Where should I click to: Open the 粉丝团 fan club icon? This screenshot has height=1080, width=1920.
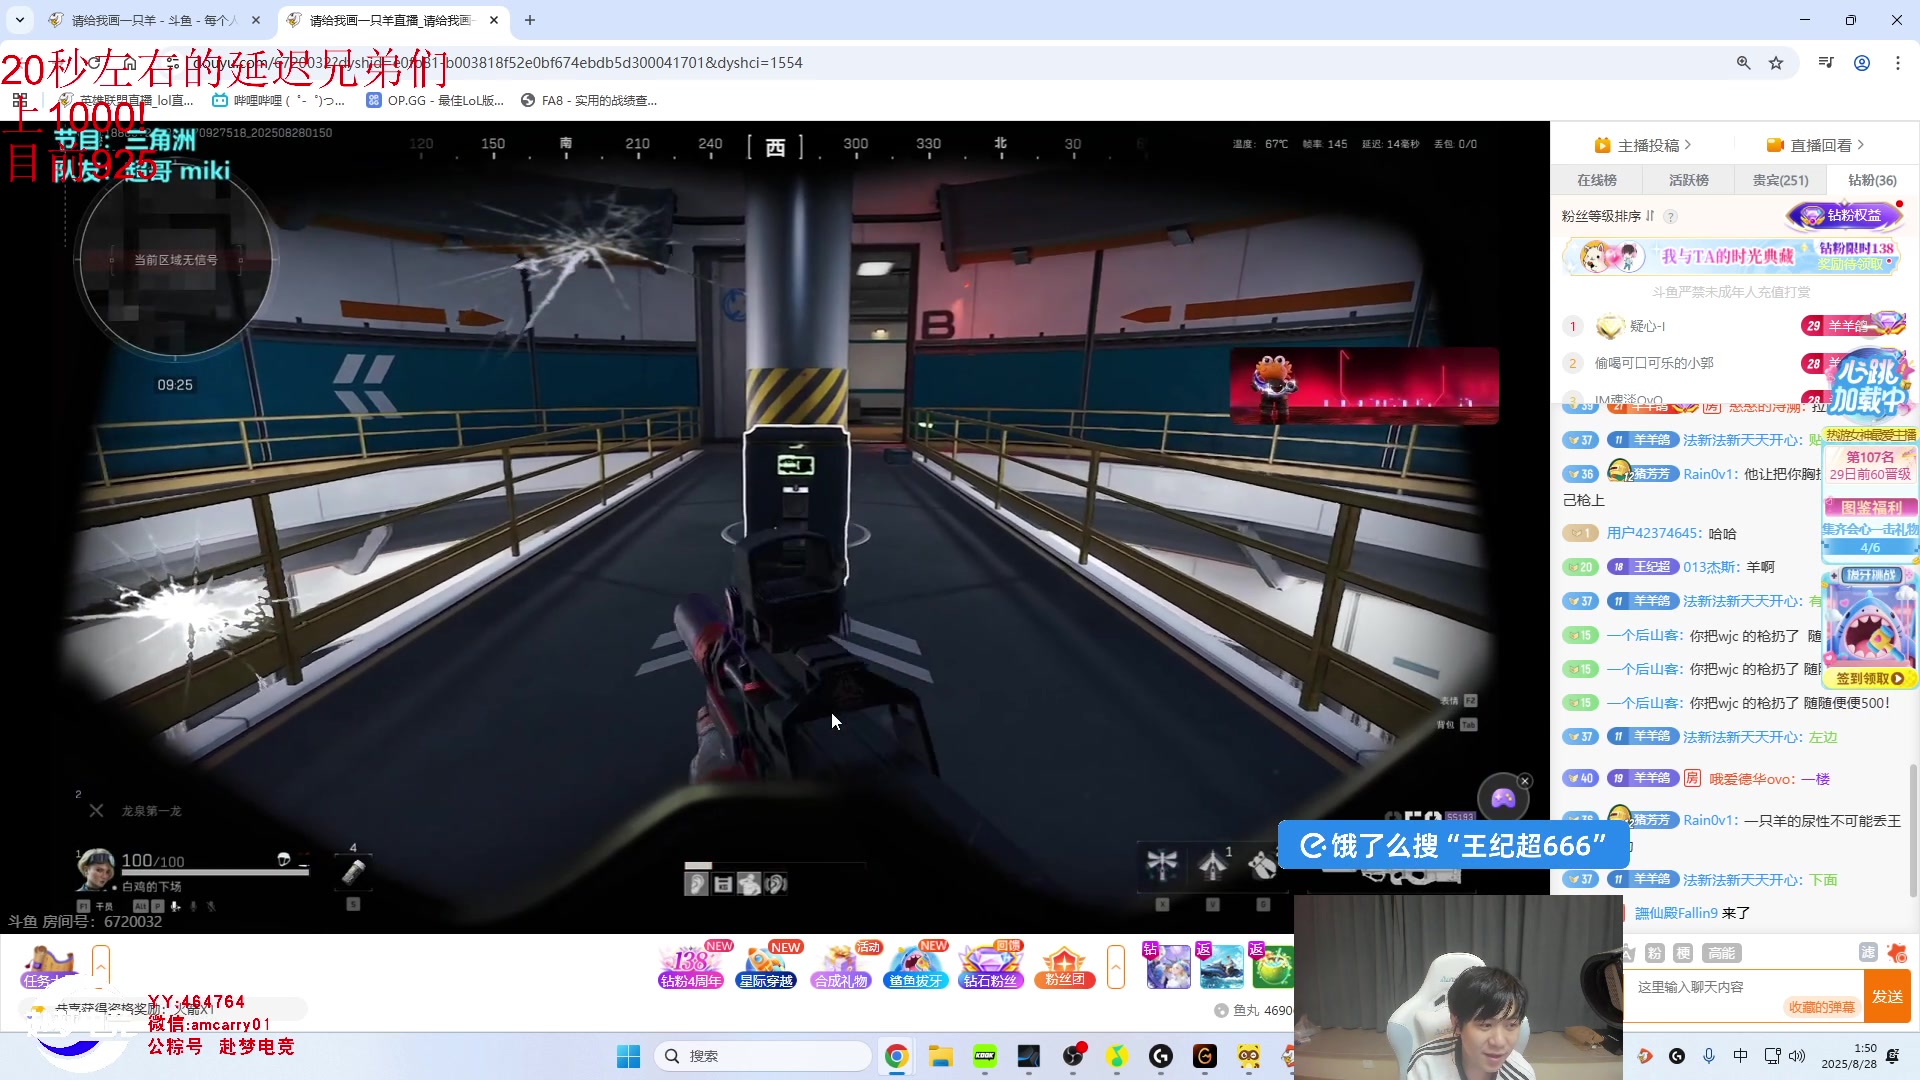coord(1064,966)
